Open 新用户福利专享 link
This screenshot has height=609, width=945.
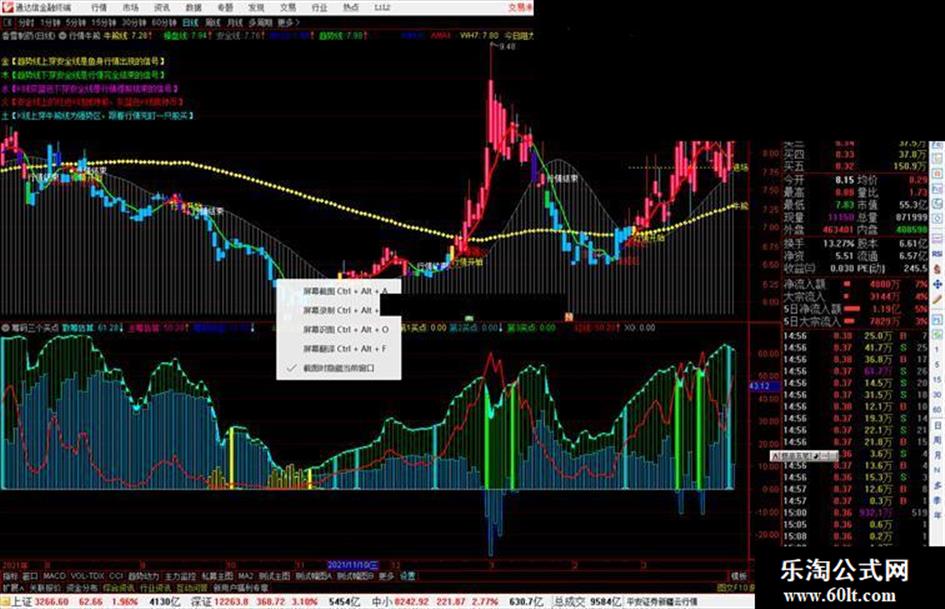tap(241, 588)
